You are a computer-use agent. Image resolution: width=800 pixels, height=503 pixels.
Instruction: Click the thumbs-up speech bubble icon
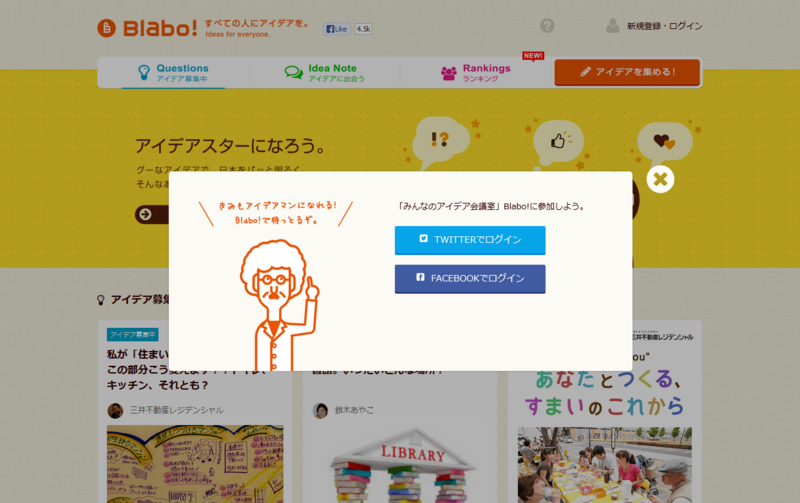pos(558,143)
